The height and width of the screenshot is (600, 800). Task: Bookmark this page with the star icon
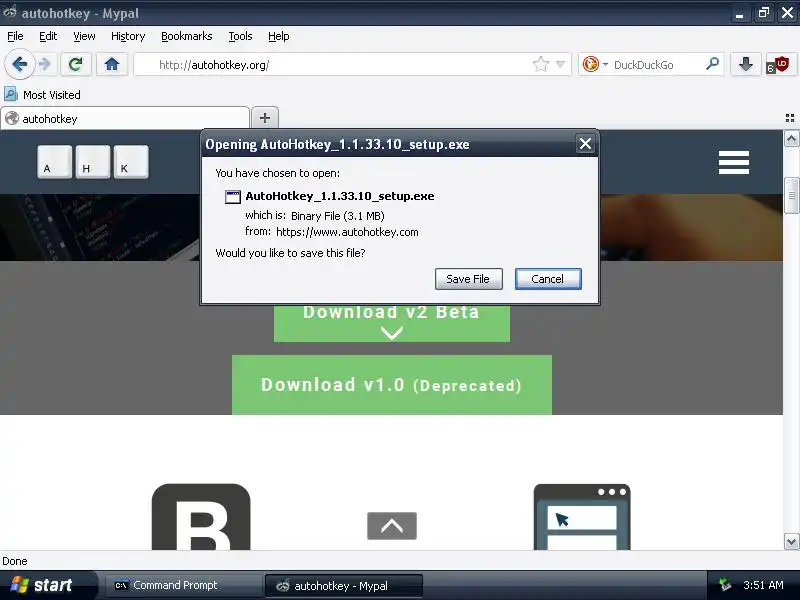(x=540, y=64)
